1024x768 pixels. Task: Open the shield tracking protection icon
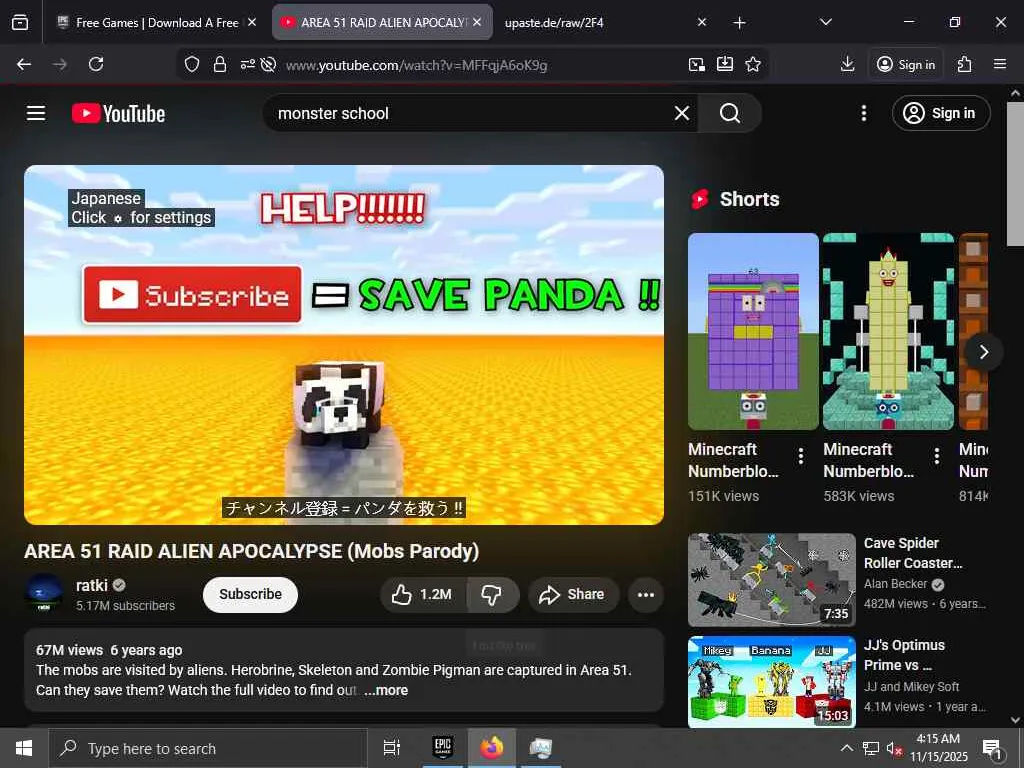(x=191, y=64)
